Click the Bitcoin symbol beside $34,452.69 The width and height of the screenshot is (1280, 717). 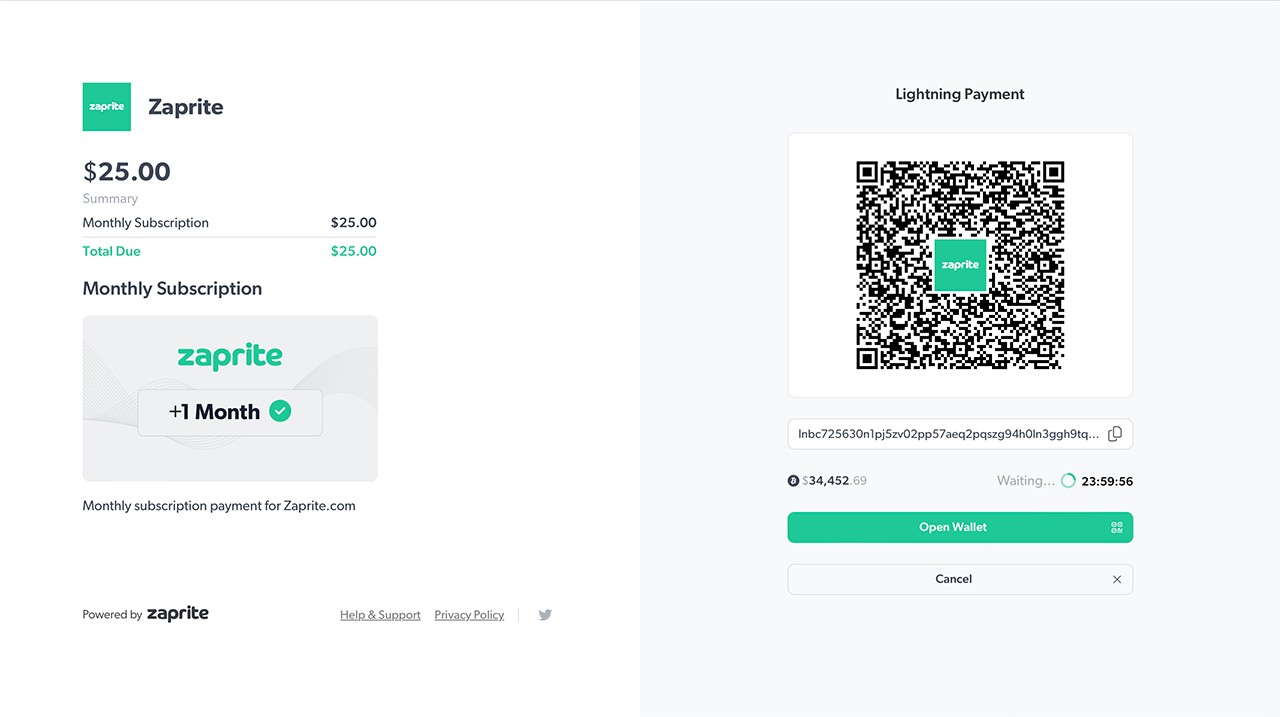[x=794, y=481]
